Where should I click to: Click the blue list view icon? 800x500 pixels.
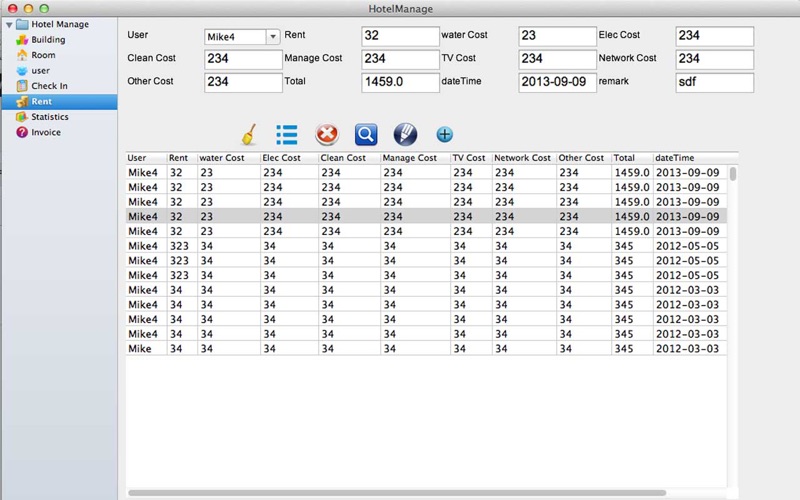pos(287,135)
